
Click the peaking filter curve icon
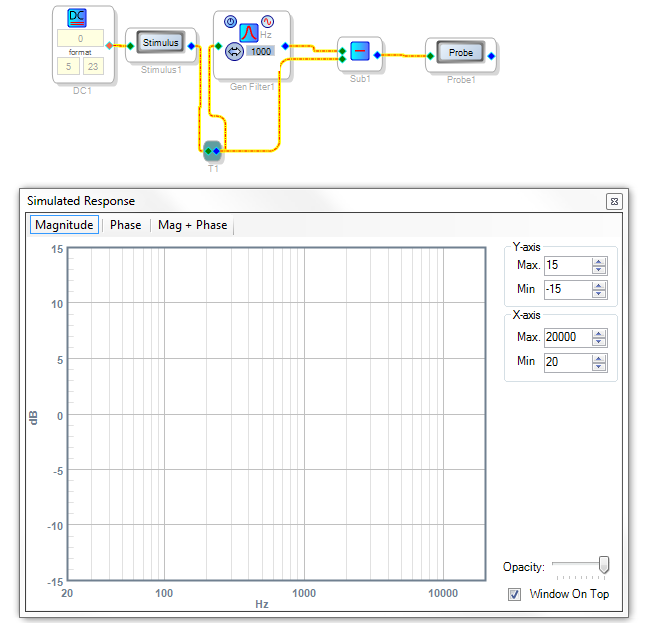(x=249, y=32)
